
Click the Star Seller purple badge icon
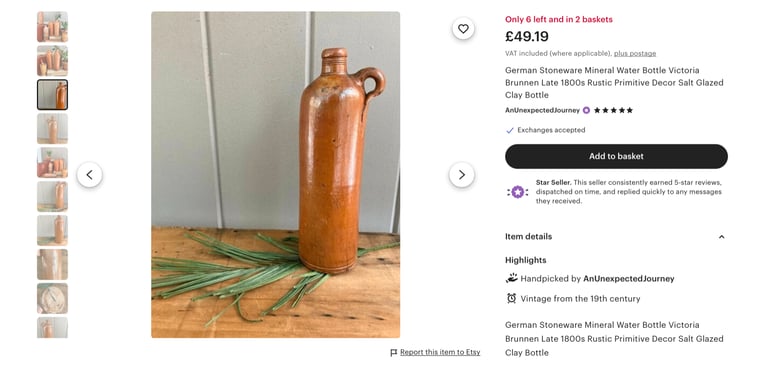(x=518, y=192)
